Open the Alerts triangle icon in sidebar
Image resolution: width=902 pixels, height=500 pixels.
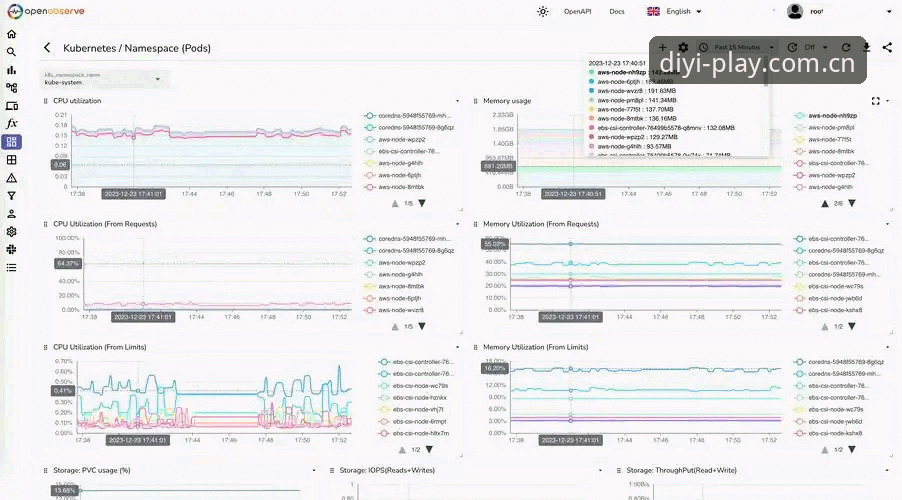pos(12,178)
